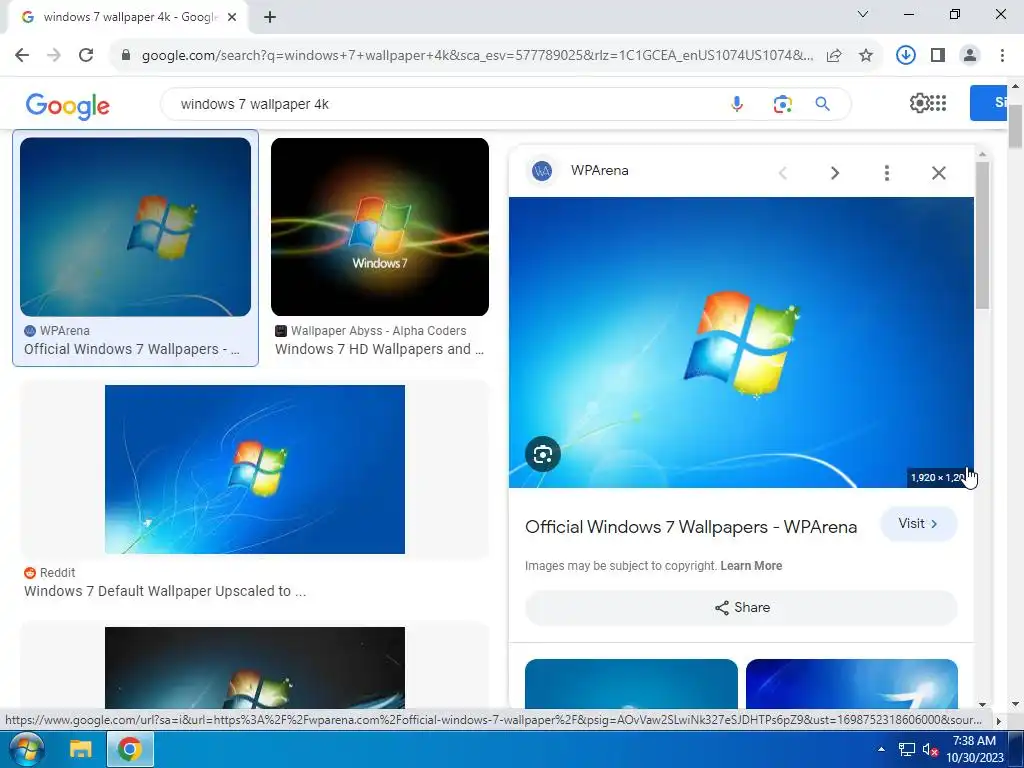
Task: Select the Wallpaper Abyss Windows 7 thumbnail
Action: click(380, 227)
